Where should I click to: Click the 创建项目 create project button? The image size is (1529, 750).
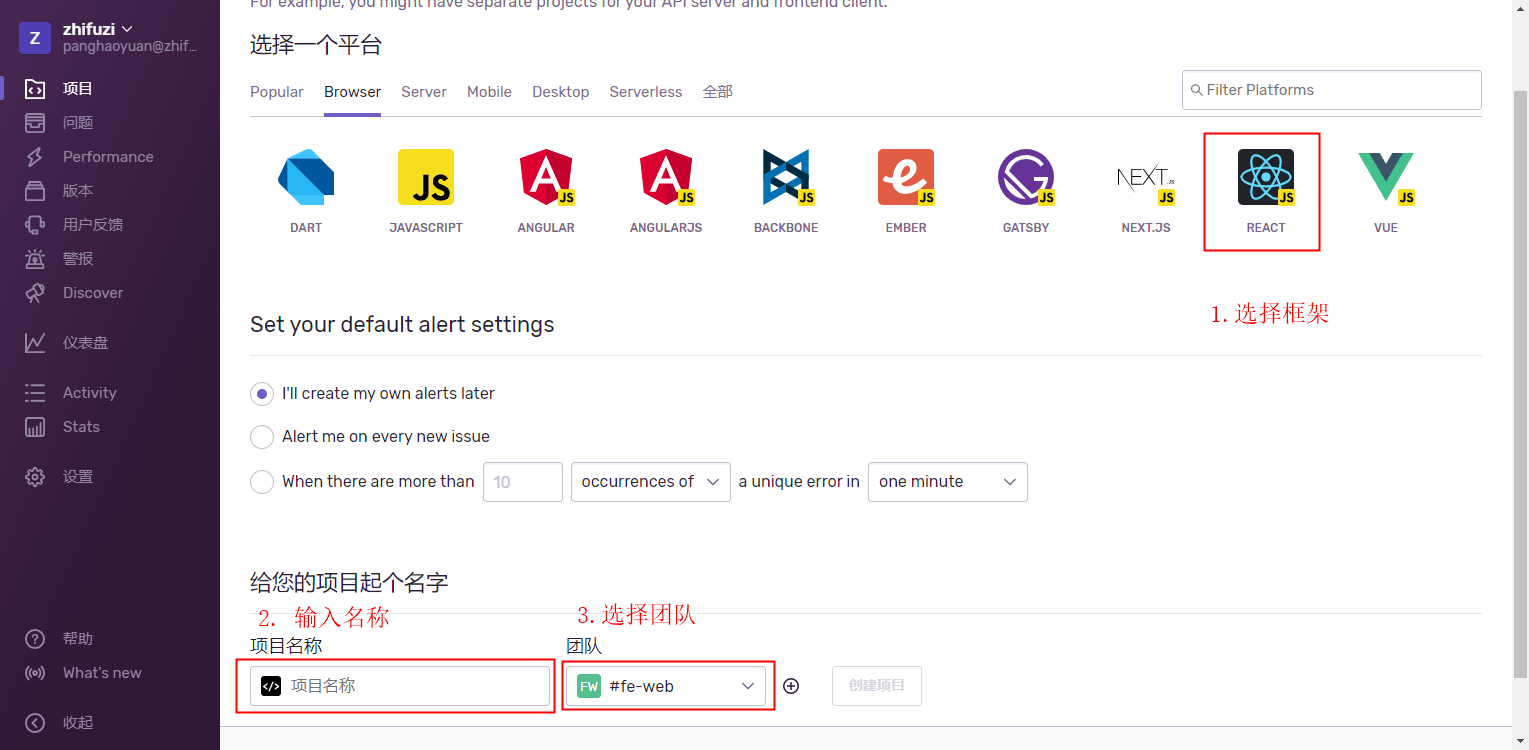(x=877, y=686)
